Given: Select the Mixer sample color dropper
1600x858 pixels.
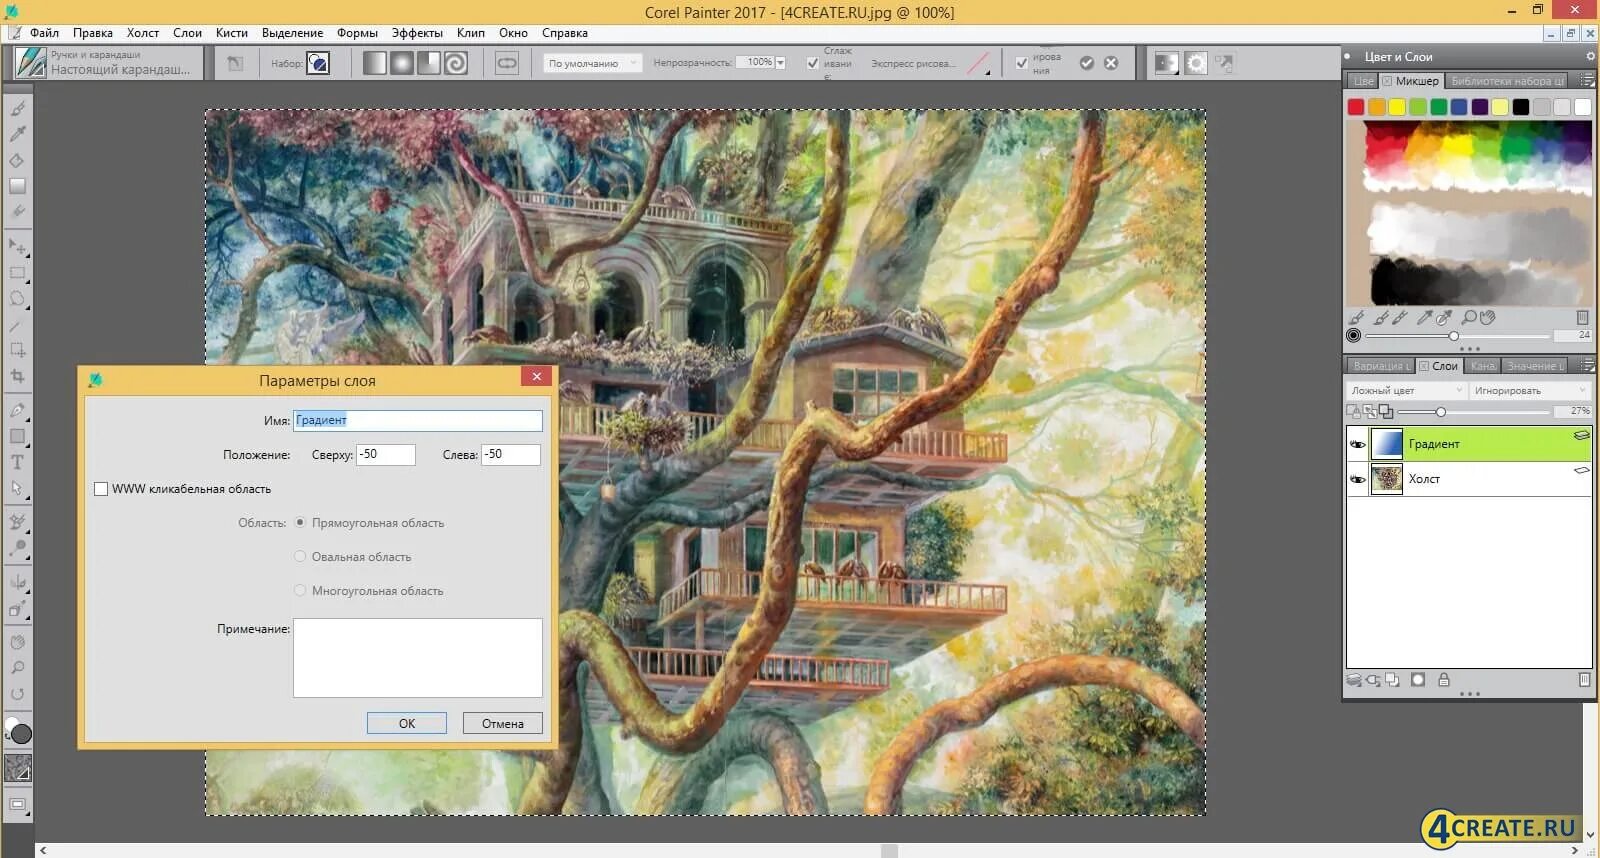Looking at the screenshot, I should (1424, 317).
